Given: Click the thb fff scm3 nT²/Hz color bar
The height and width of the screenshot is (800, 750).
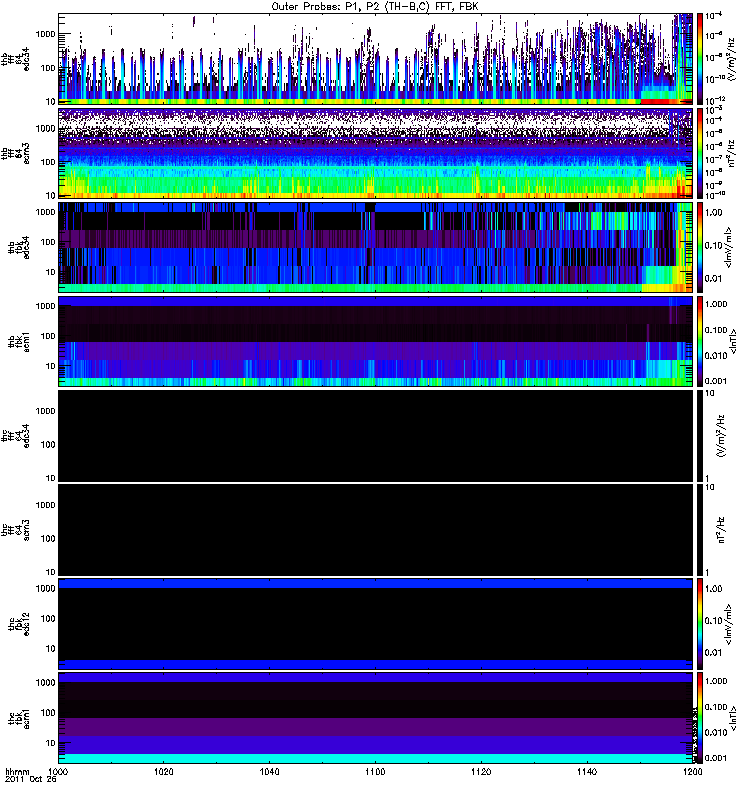Looking at the screenshot, I should point(699,153).
